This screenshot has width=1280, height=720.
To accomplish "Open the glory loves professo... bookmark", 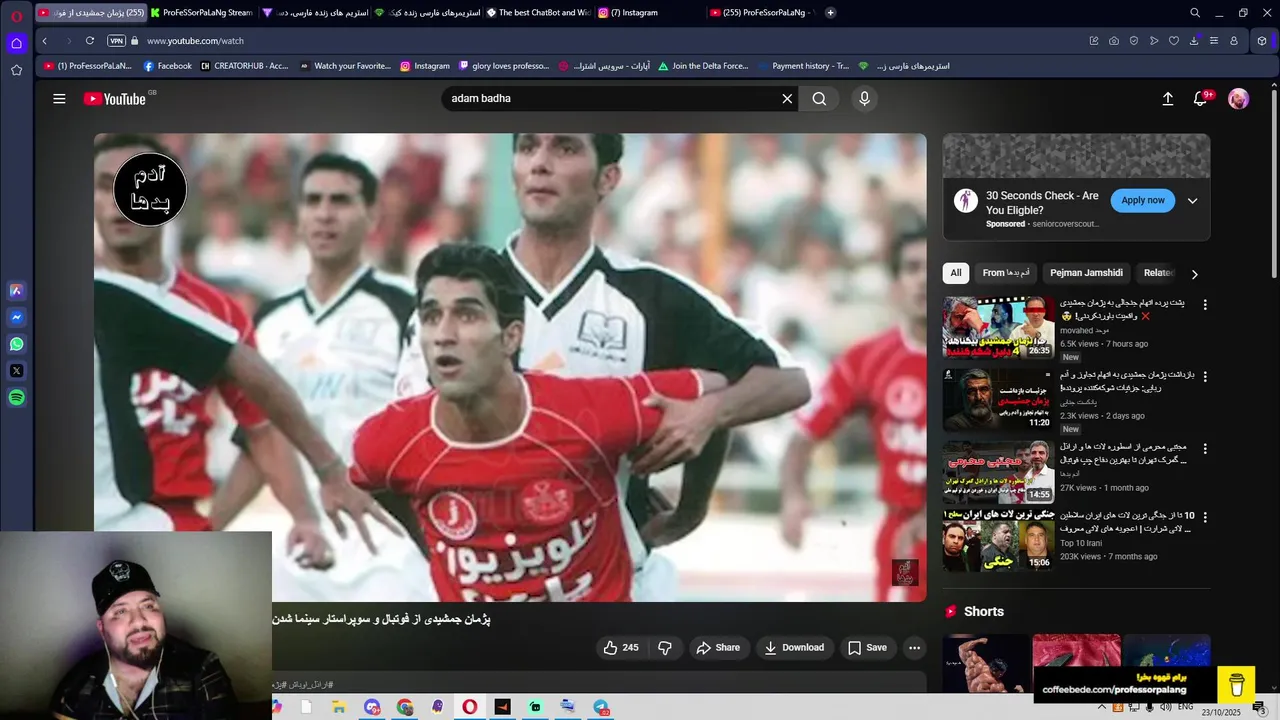I will pos(504,66).
